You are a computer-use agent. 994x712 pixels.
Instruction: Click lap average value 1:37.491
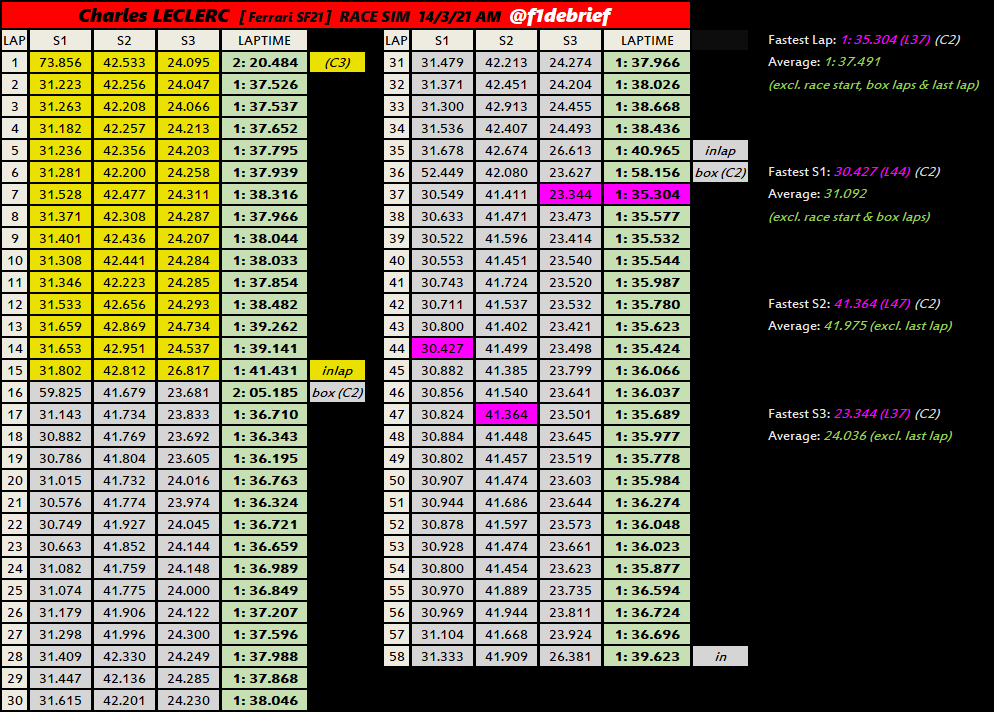click(852, 61)
